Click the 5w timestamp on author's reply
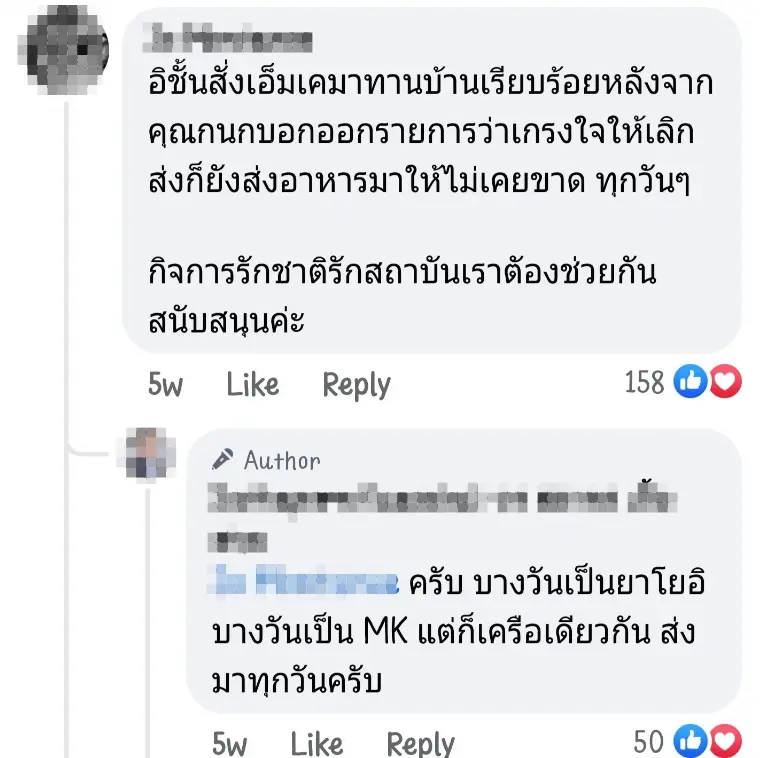Viewport: 764px width, 758px height. tap(230, 743)
